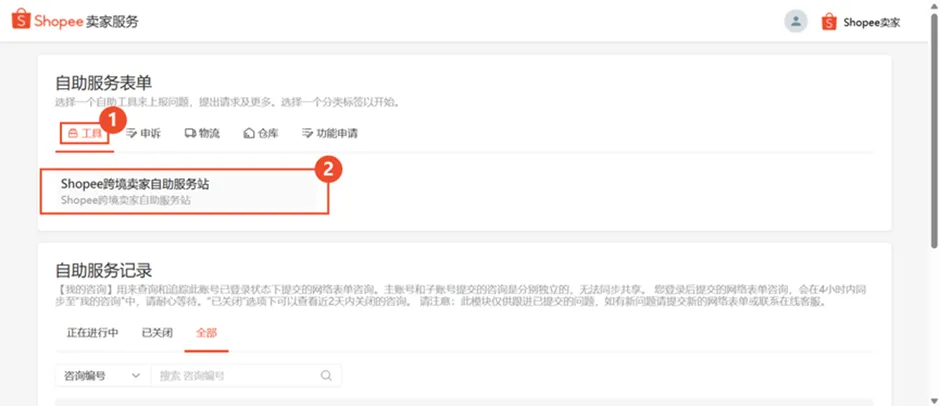The width and height of the screenshot is (940, 406).
Task: Click the scrollbar down arrow
Action: (934, 400)
